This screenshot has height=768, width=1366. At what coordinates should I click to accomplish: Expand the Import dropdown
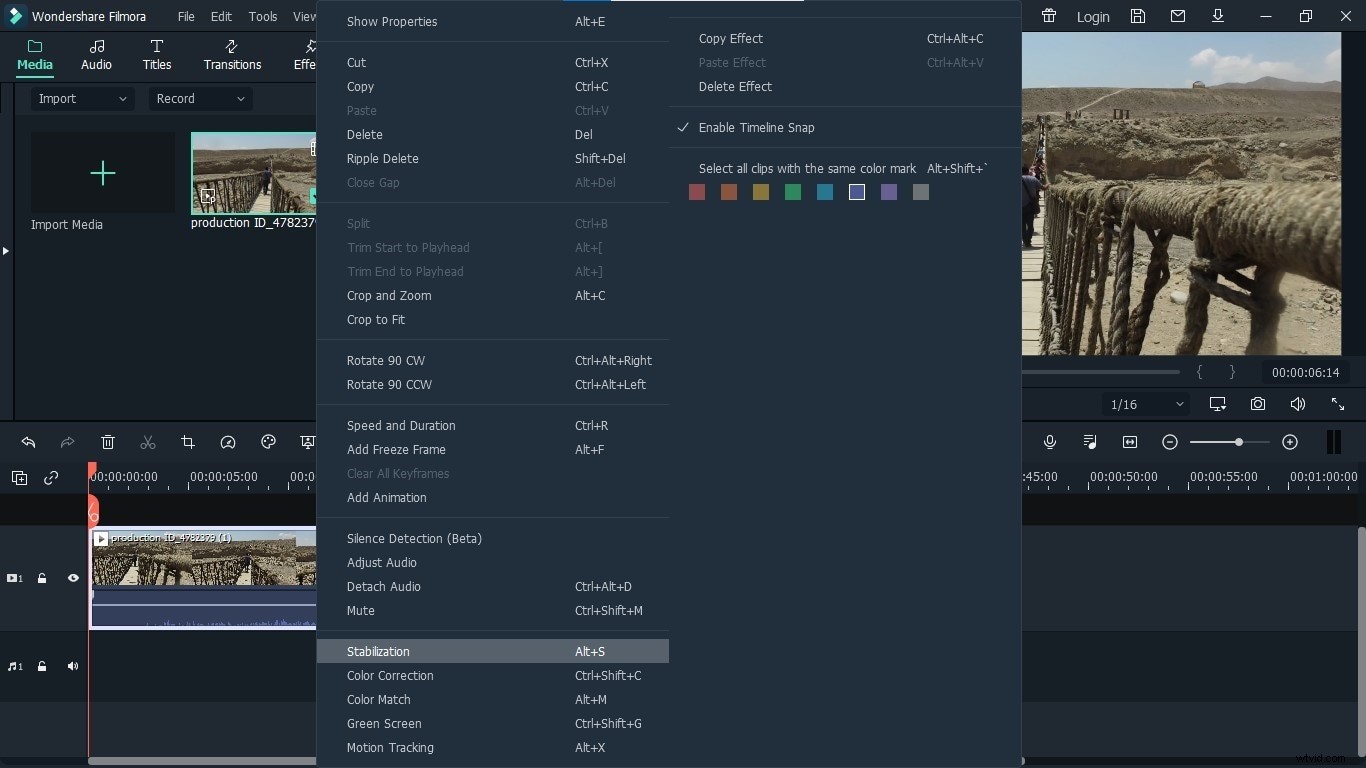82,99
